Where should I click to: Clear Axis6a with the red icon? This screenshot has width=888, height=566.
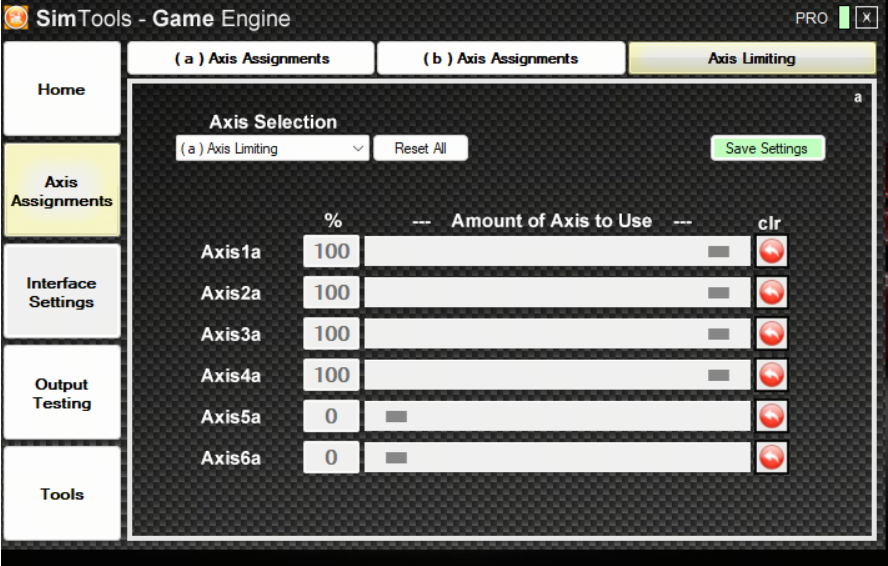click(771, 458)
